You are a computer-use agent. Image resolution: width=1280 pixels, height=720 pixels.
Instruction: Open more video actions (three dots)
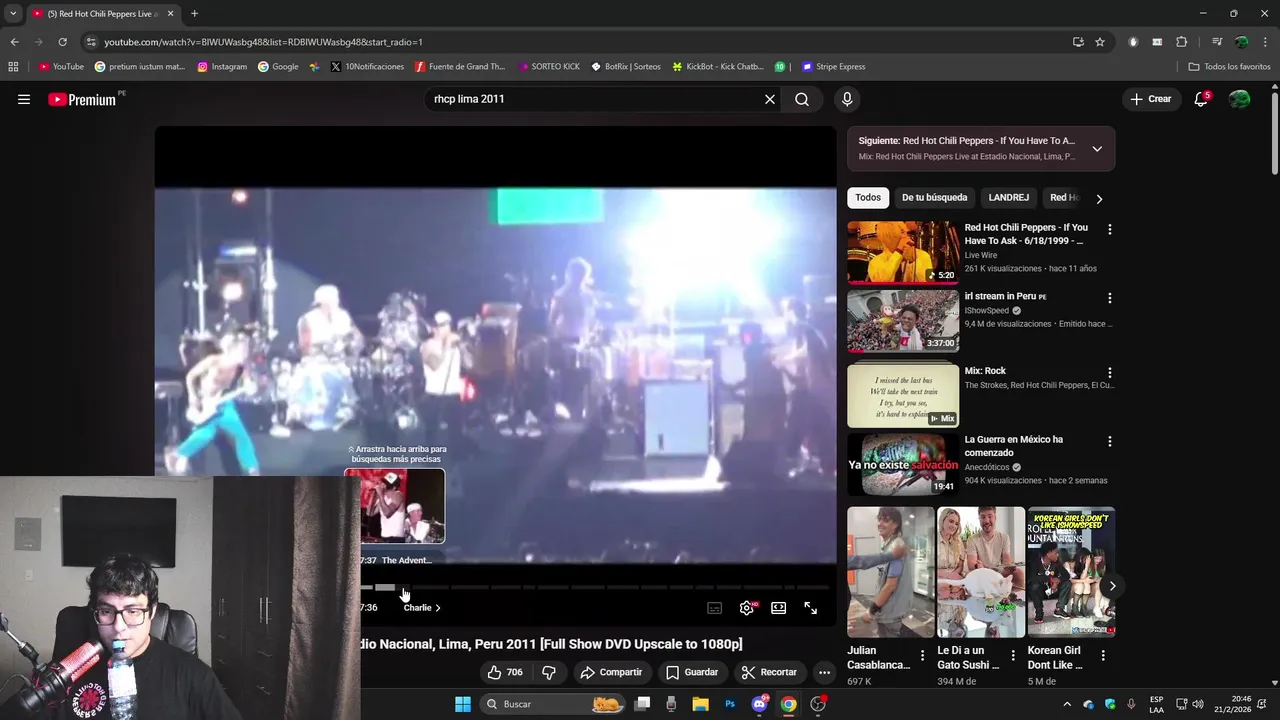point(824,672)
